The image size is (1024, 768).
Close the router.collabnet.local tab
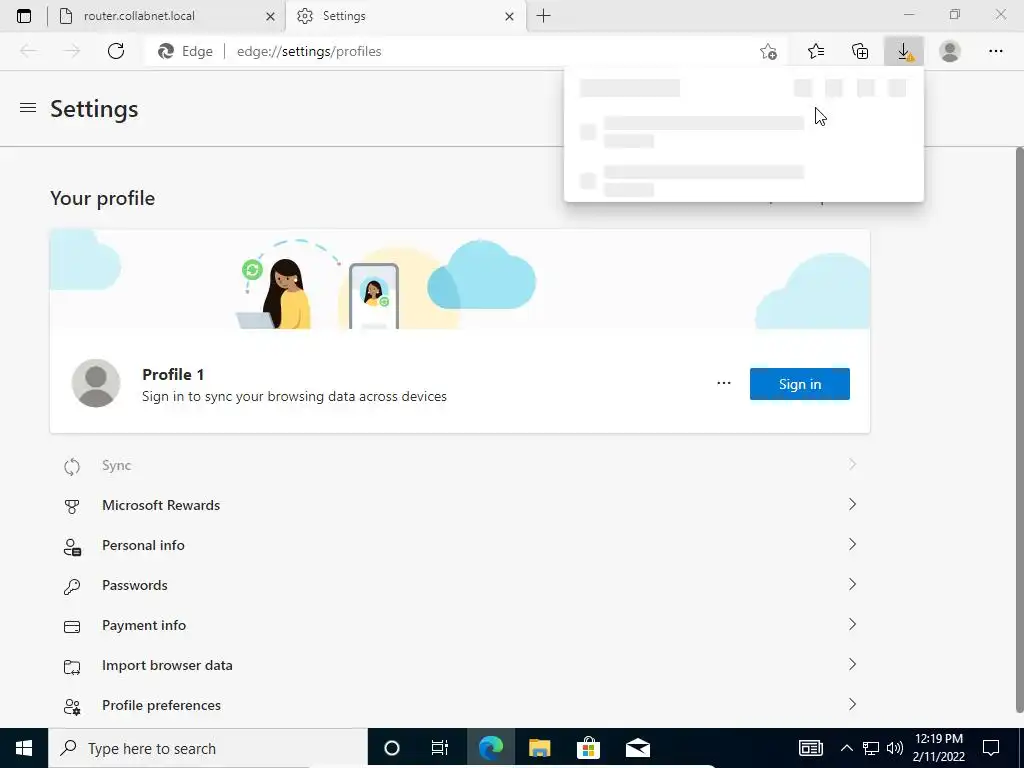click(270, 17)
